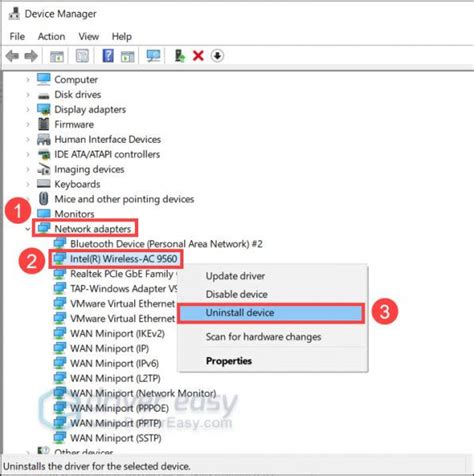
Task: Click the Imaging devices camera icon
Action: click(44, 169)
